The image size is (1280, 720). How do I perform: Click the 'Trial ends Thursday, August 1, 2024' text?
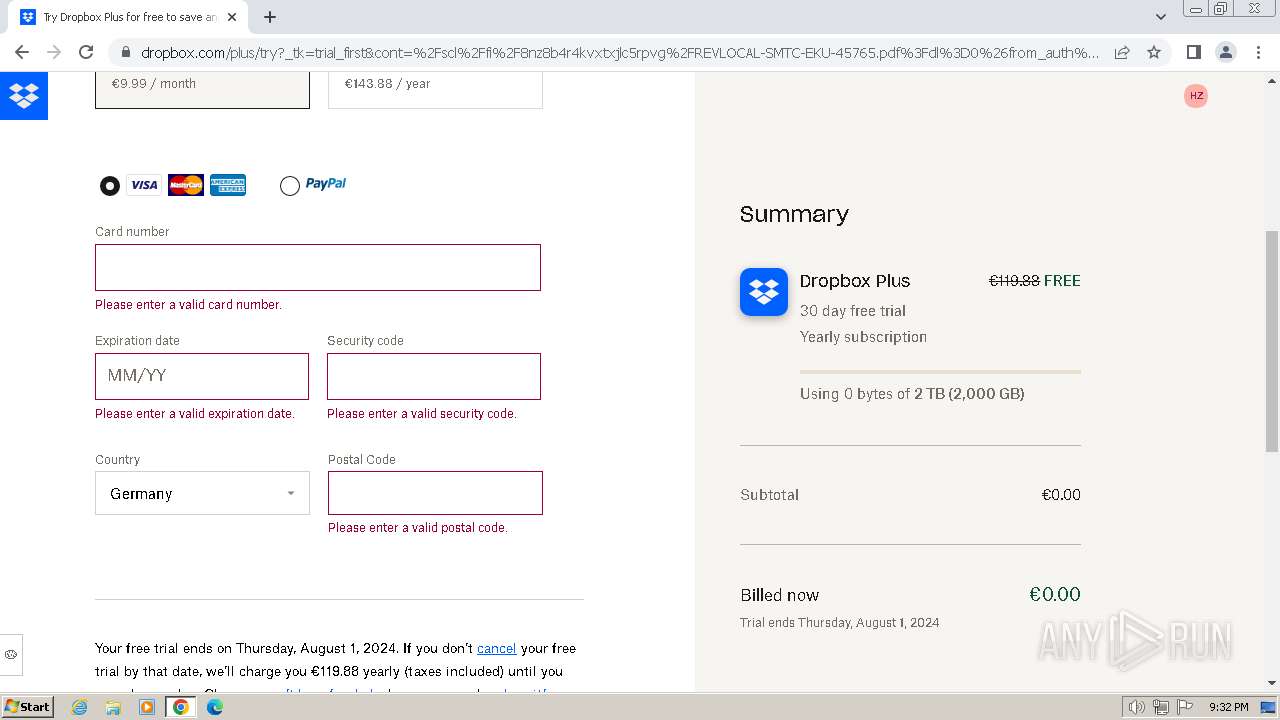pyautogui.click(x=840, y=622)
